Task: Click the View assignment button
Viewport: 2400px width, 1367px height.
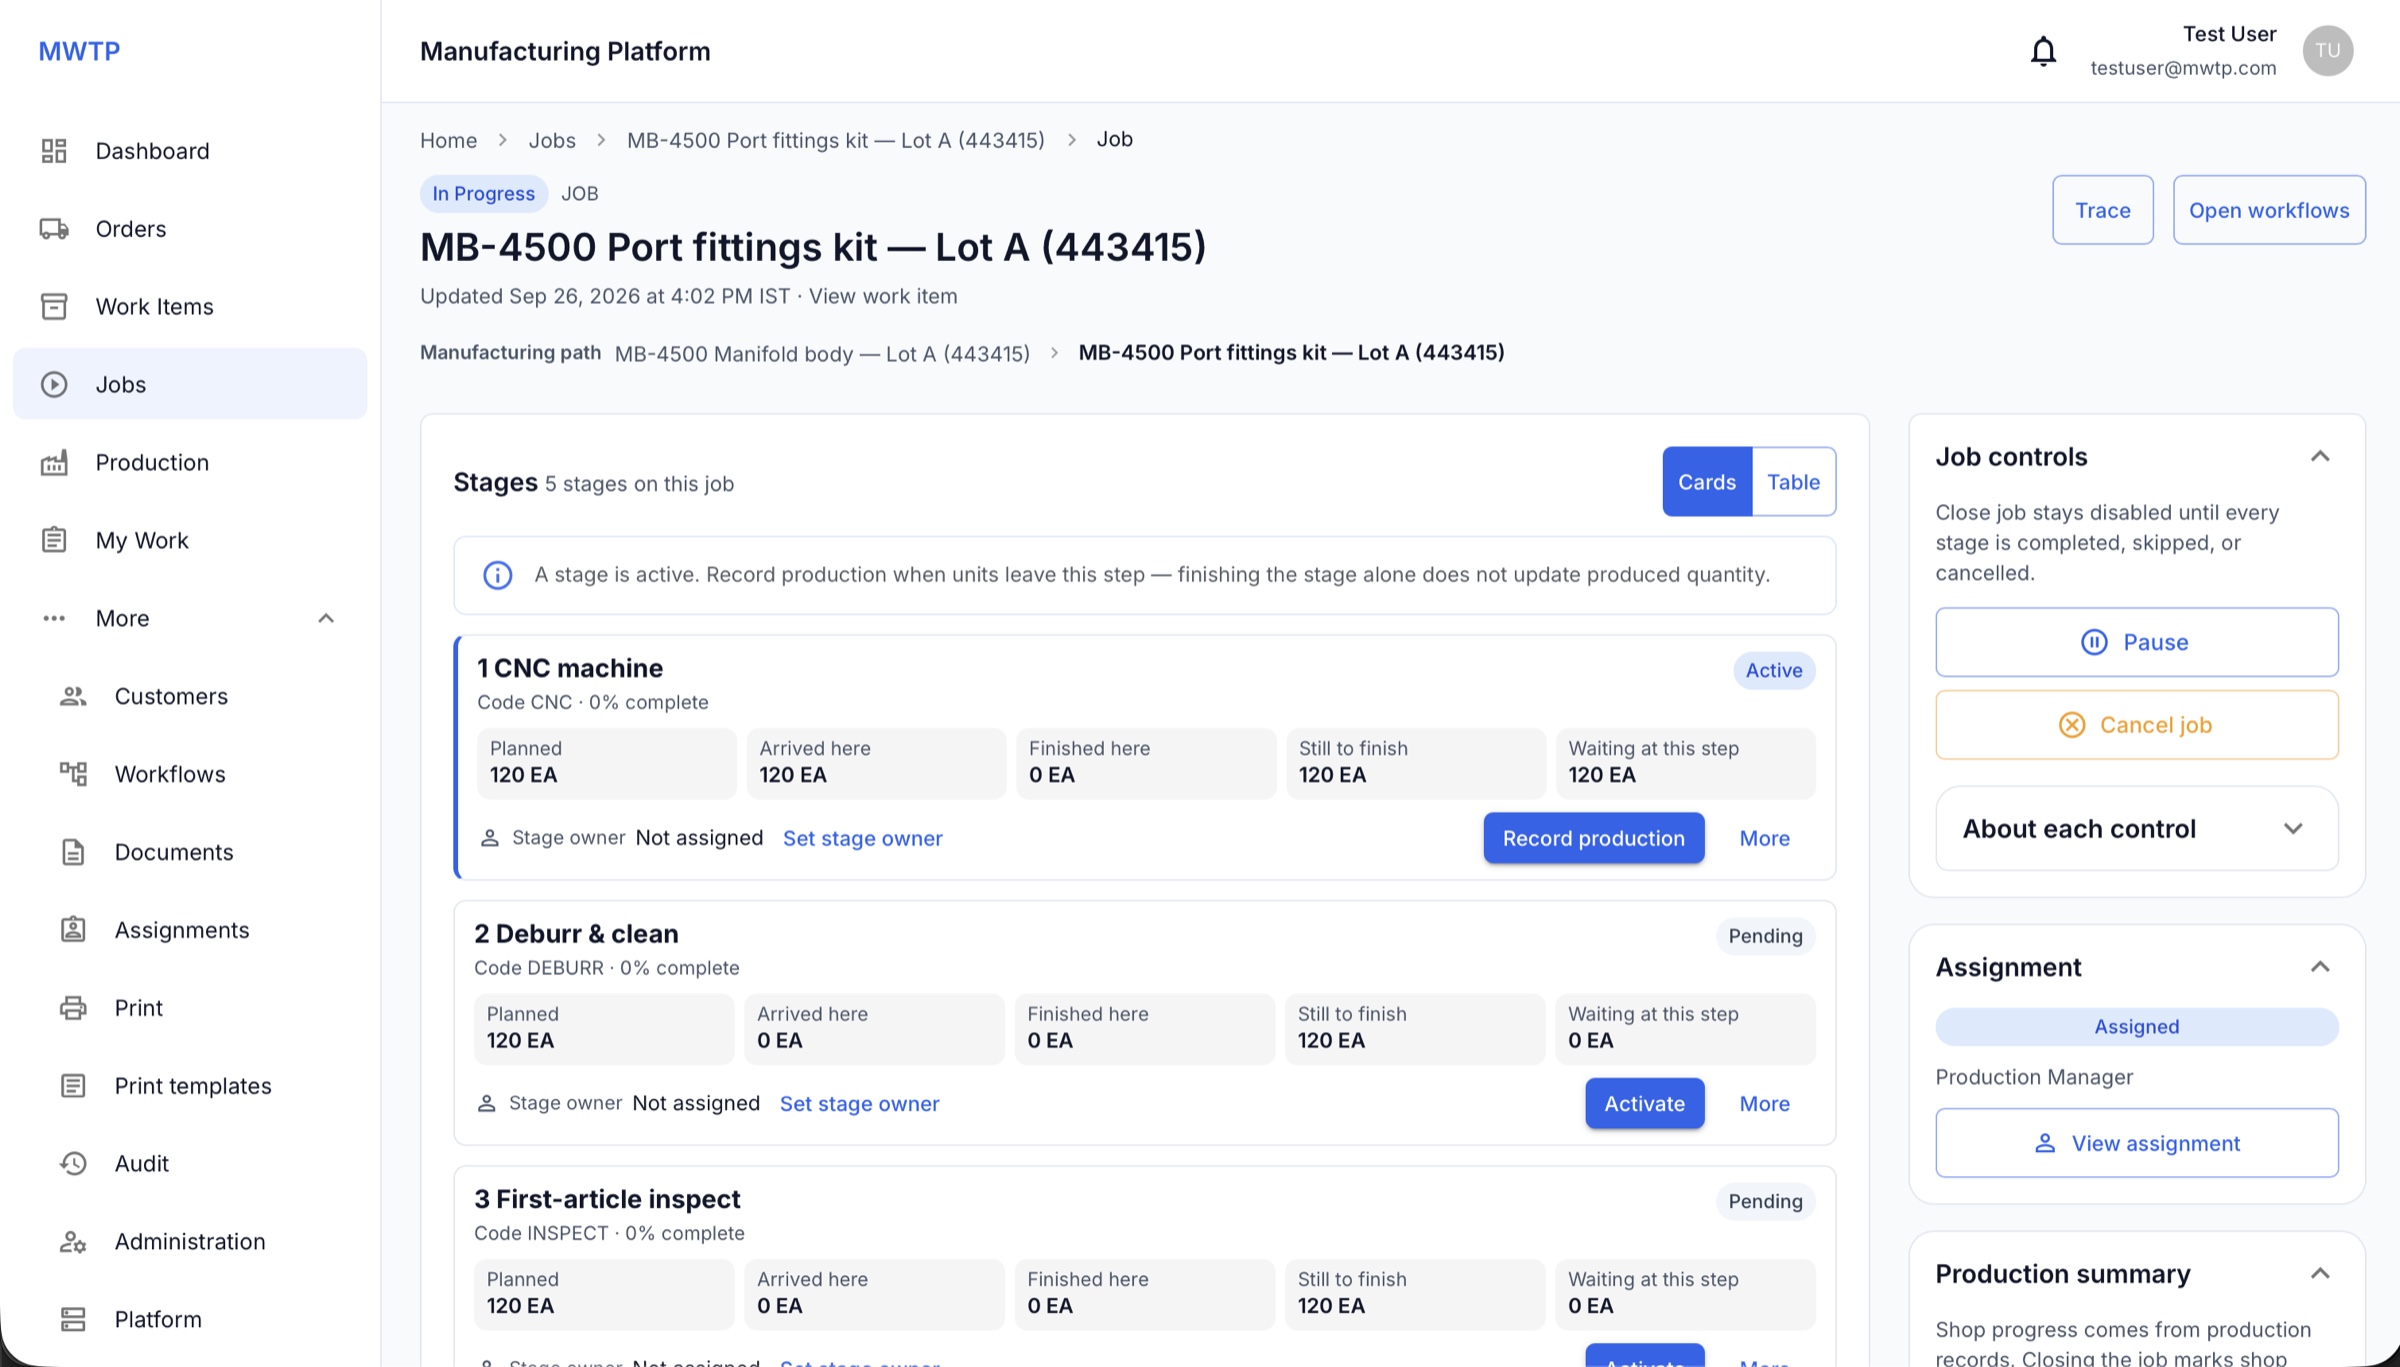Action: [2137, 1143]
